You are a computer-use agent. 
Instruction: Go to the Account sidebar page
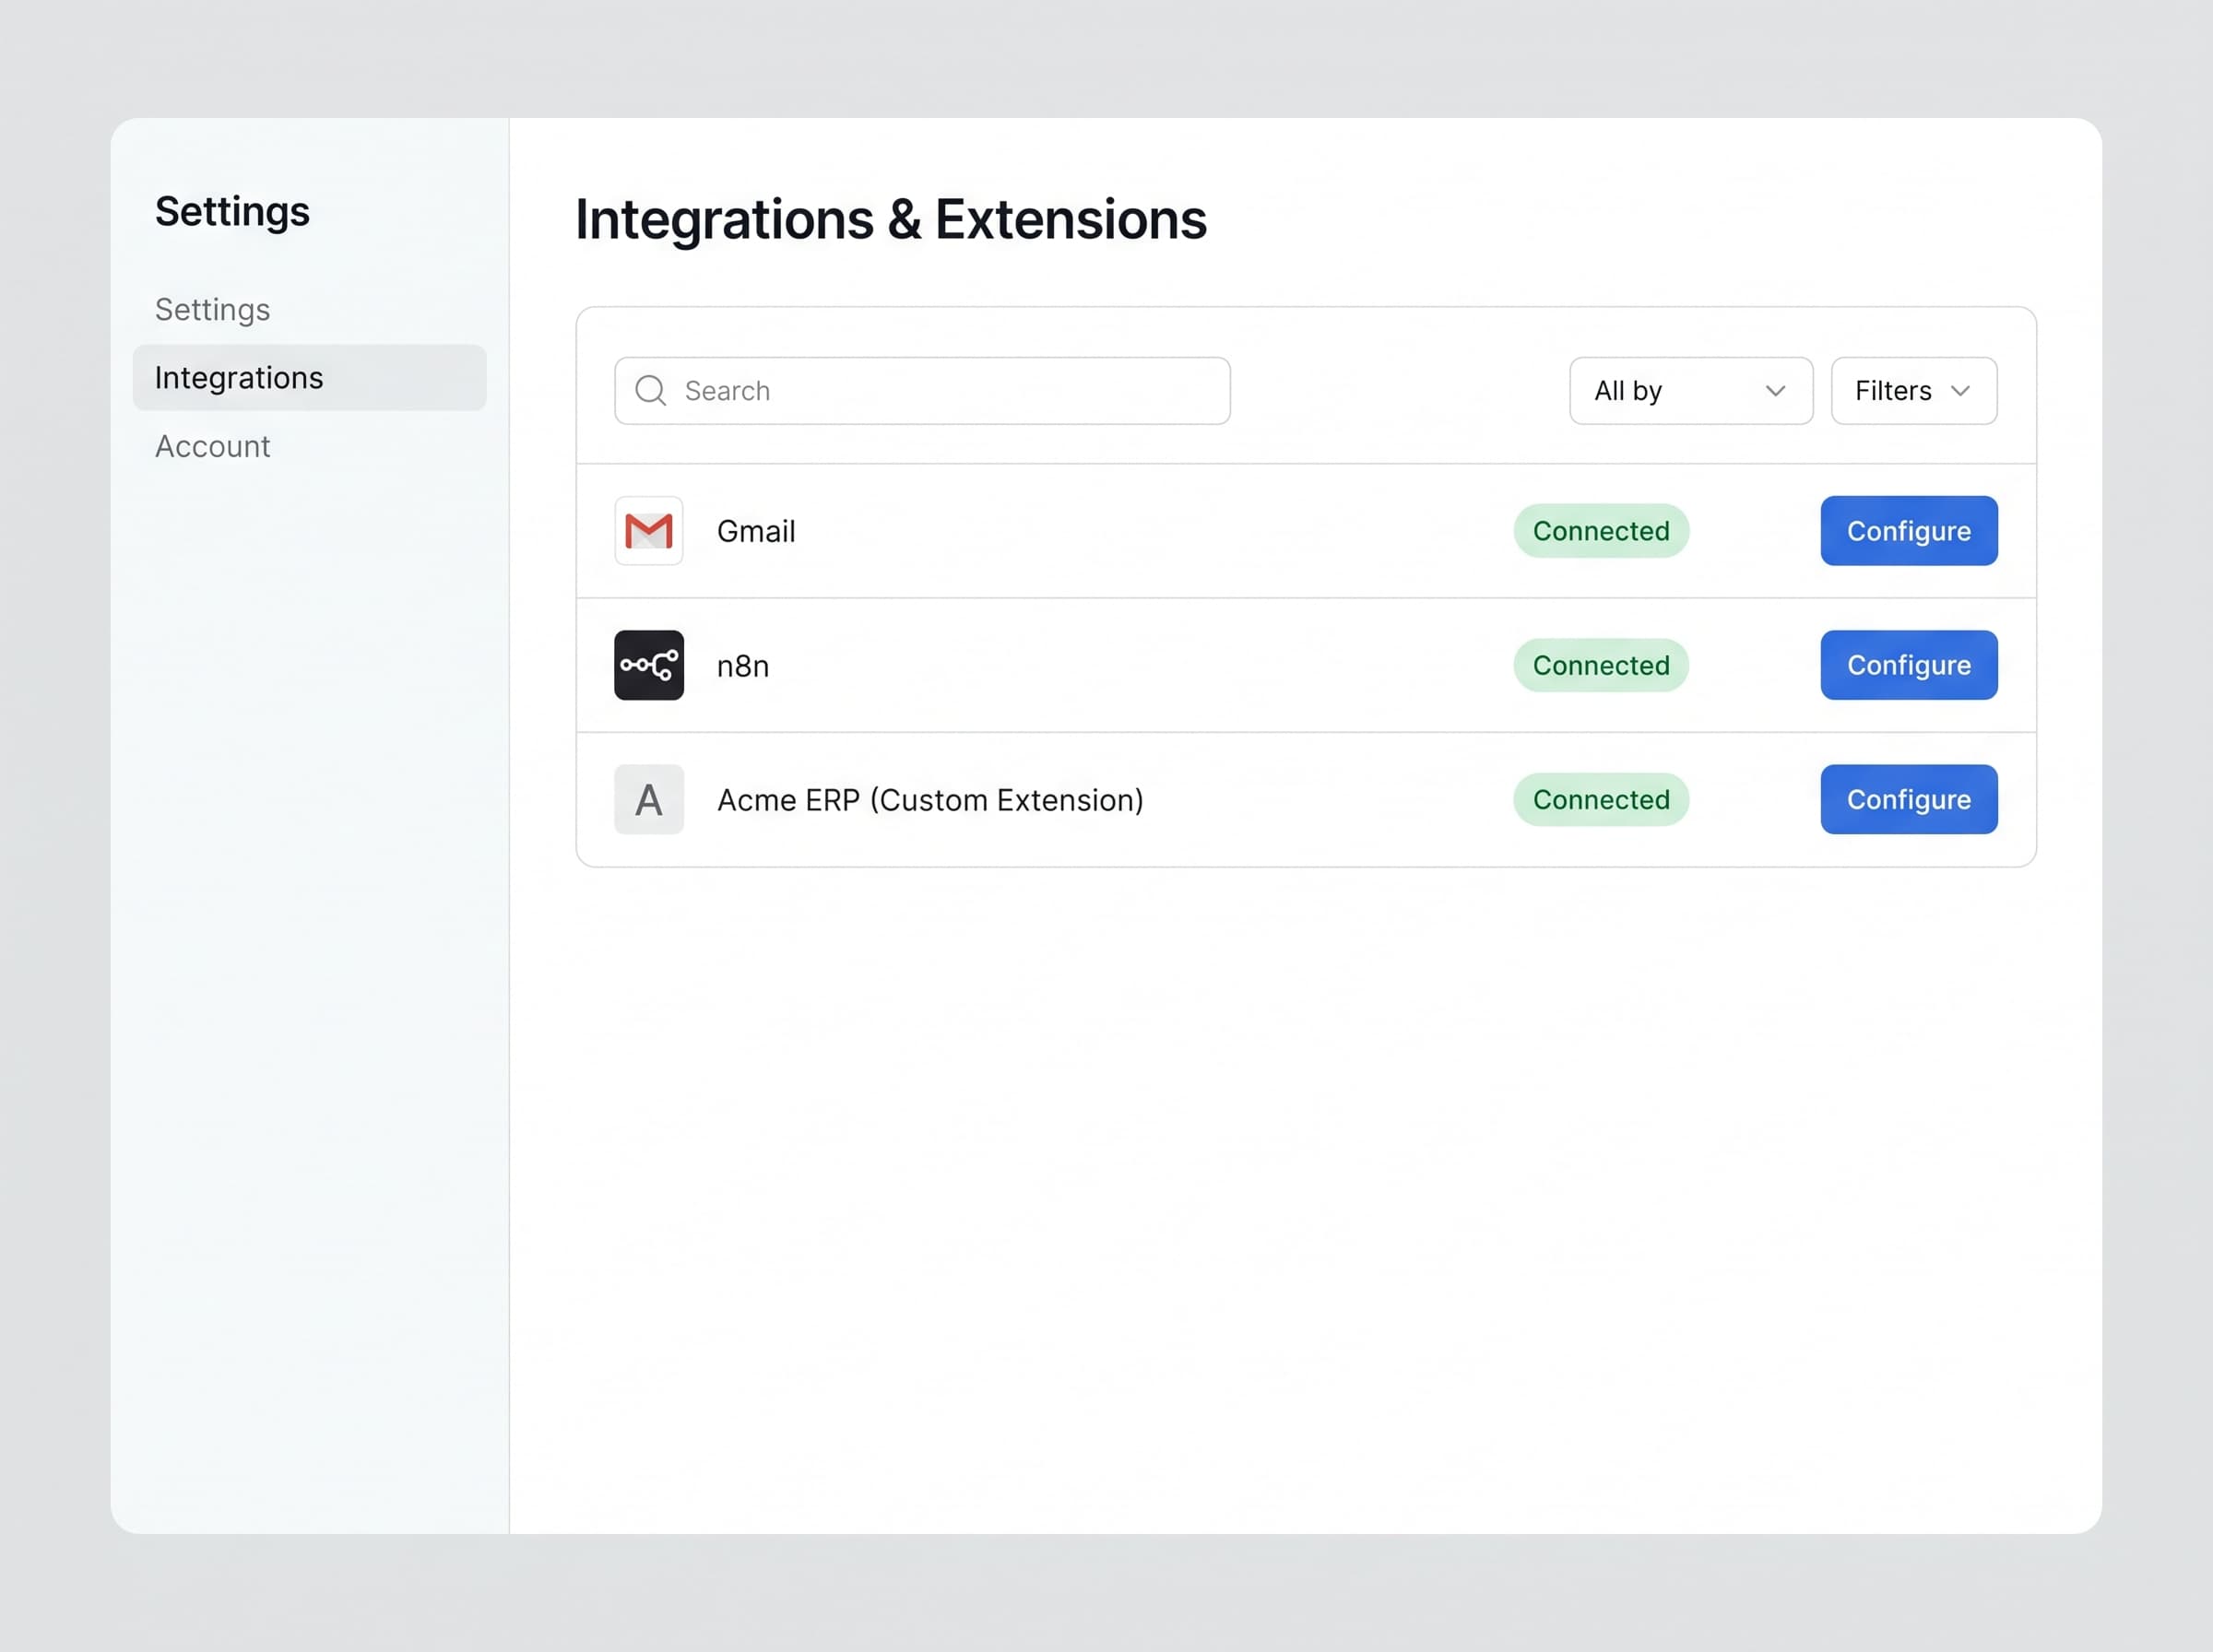213,446
